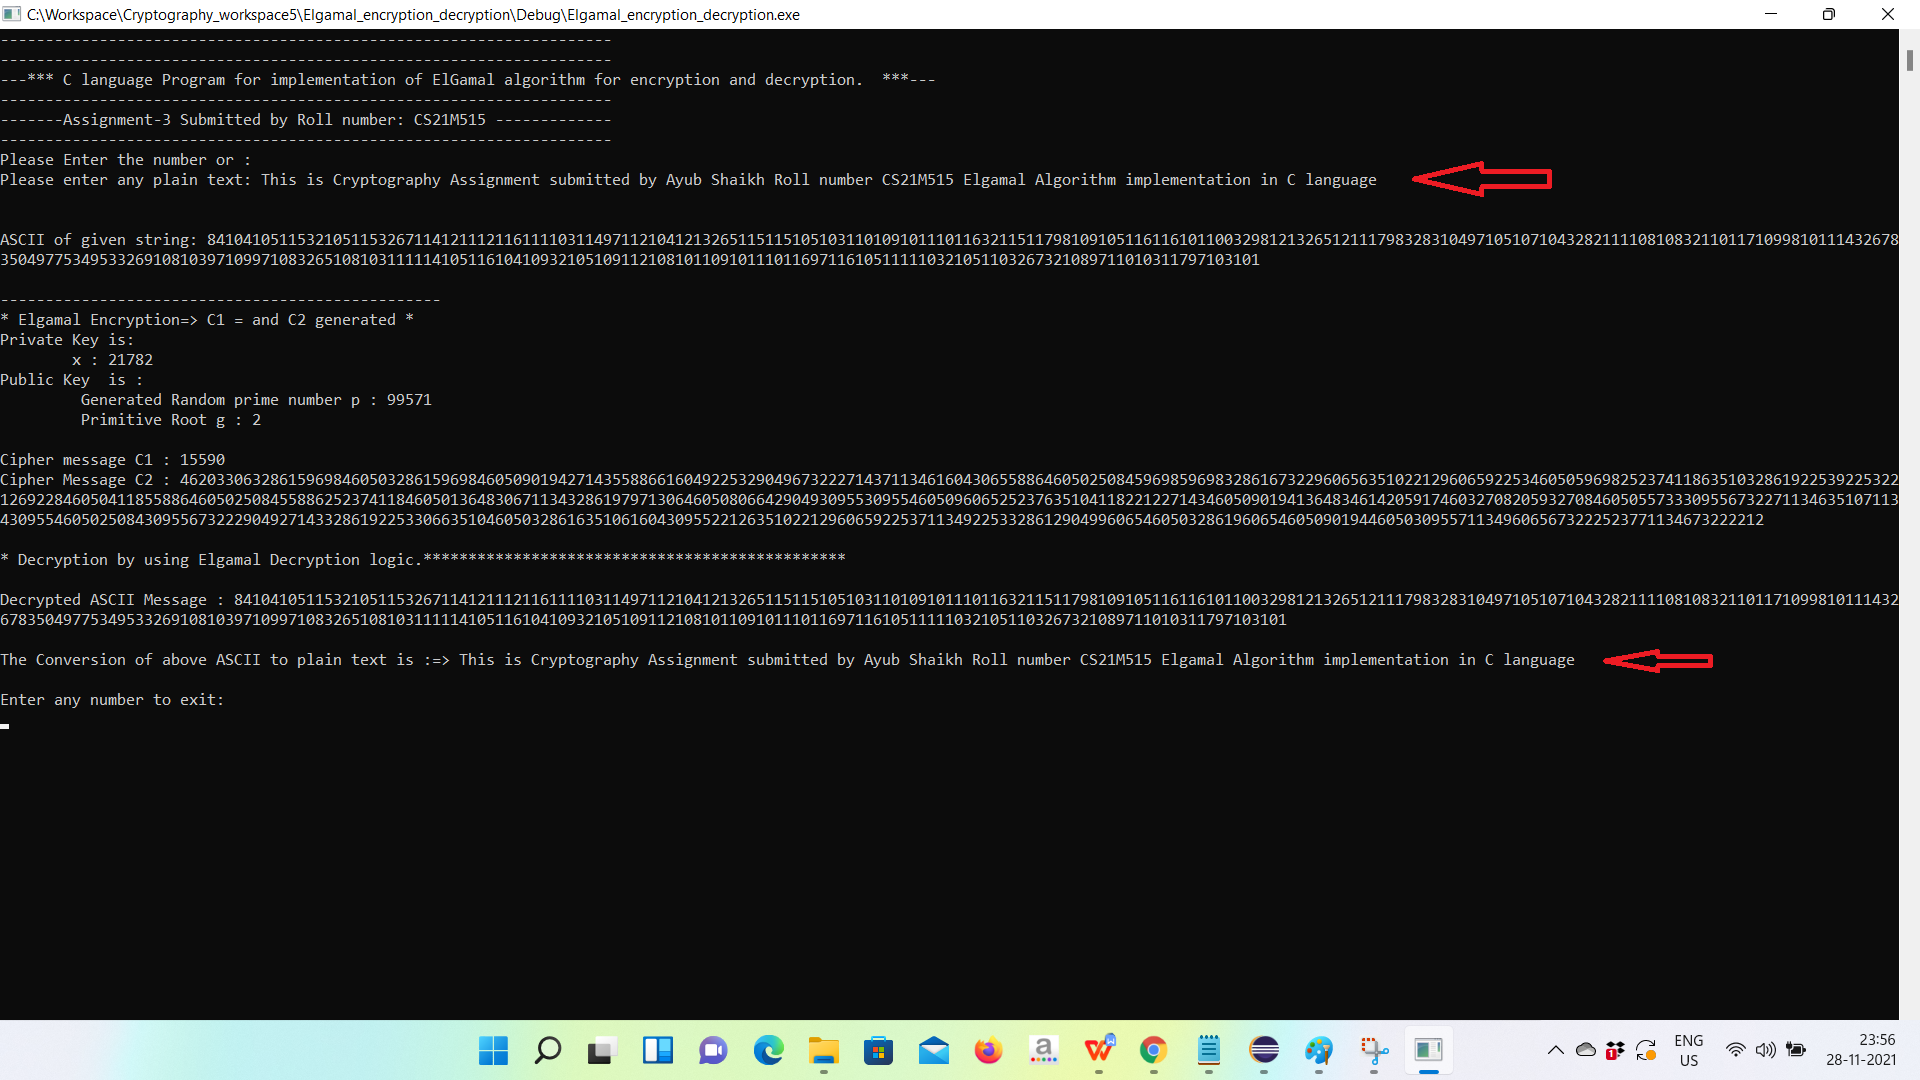Screen dimensions: 1920x1080
Task: Expand hidden system tray icons
Action: coord(1556,1050)
